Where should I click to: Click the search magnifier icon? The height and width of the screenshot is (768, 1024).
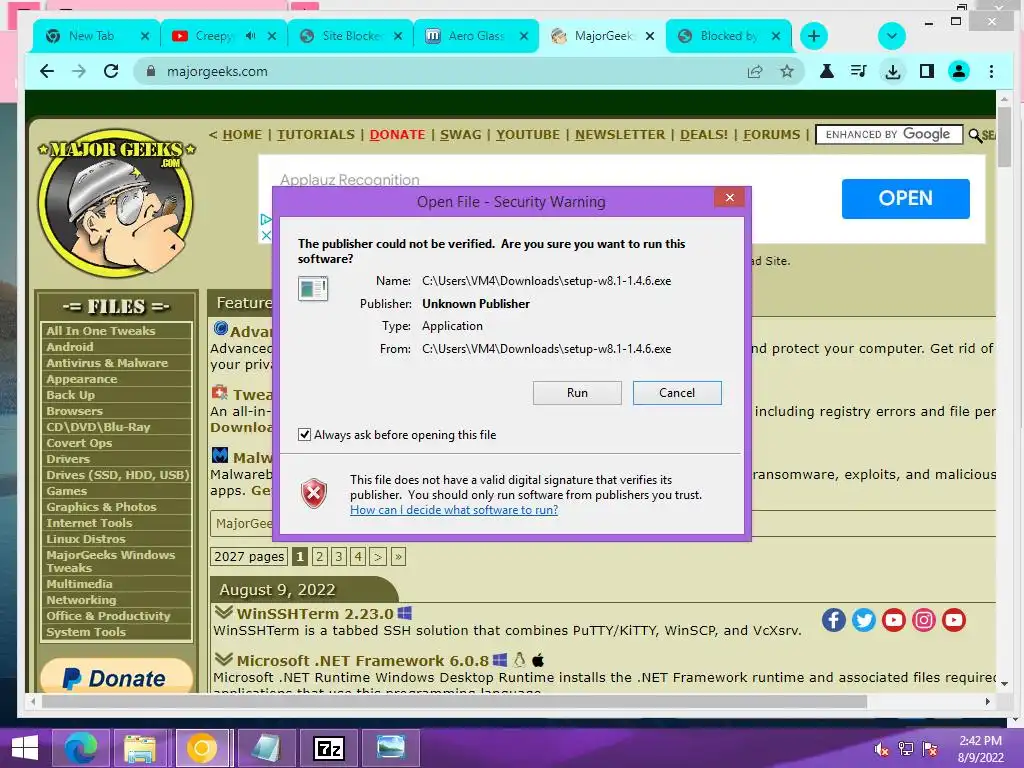pyautogui.click(x=975, y=135)
